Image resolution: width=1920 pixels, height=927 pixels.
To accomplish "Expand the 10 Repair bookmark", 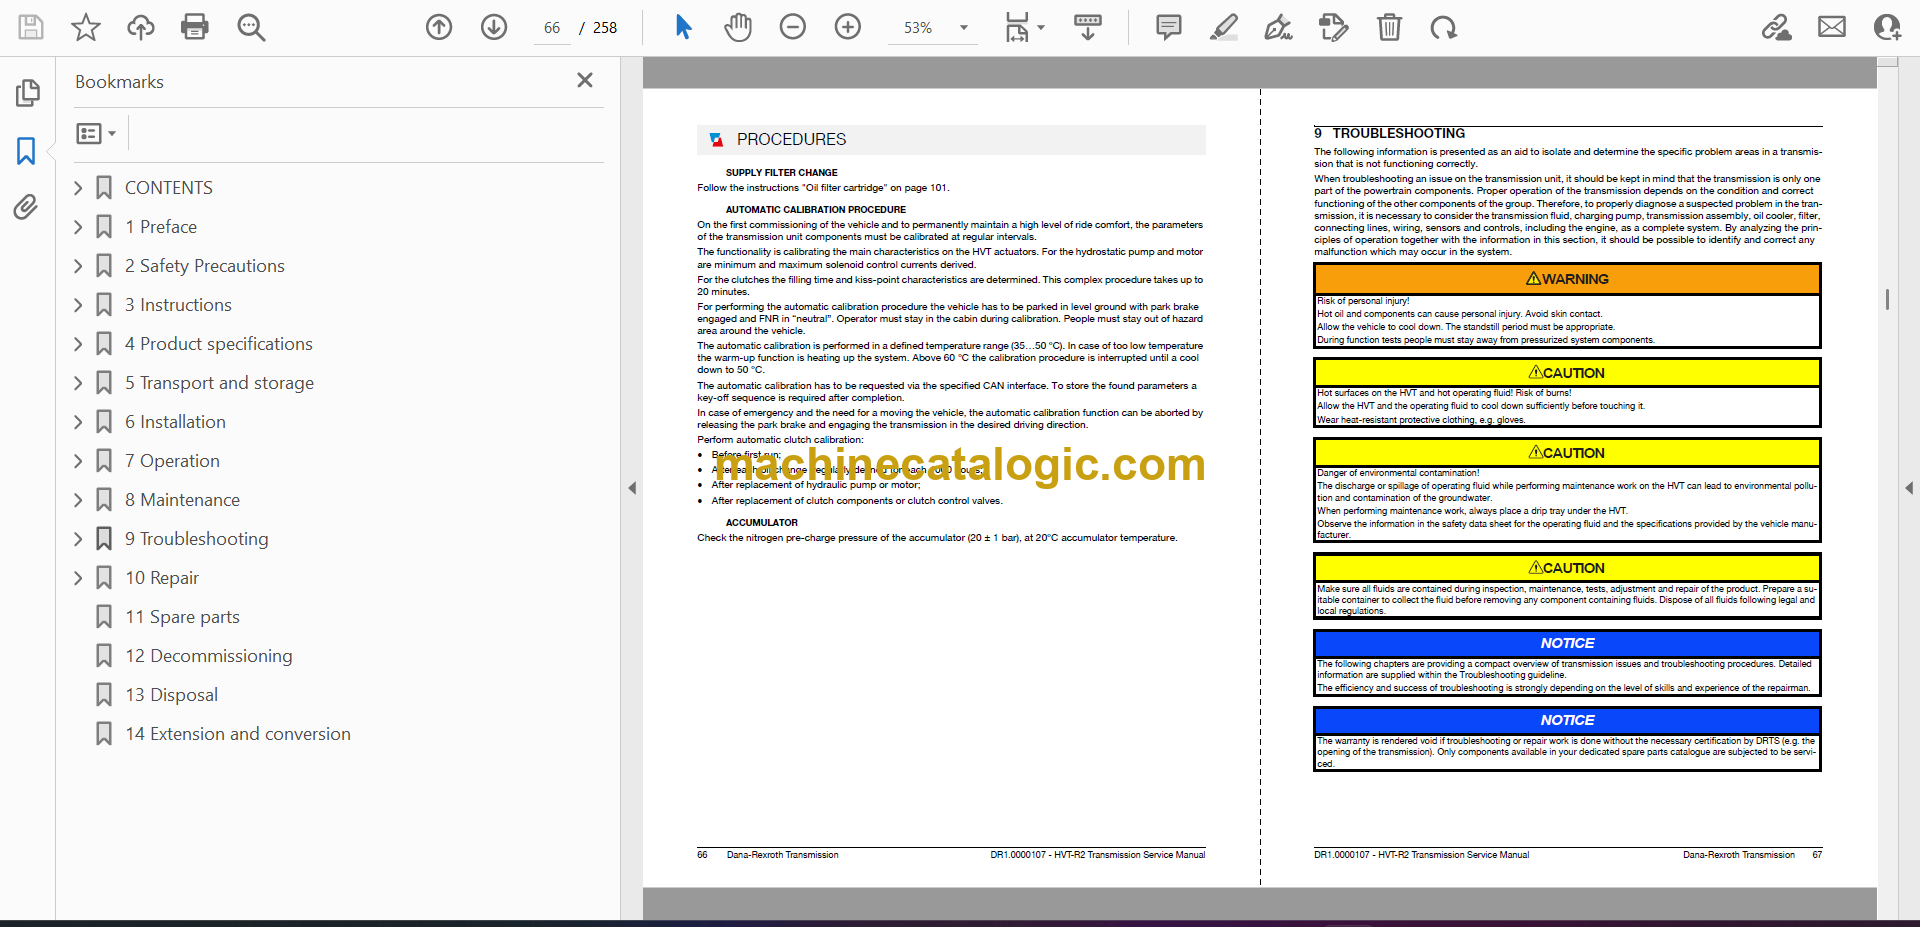I will tap(79, 578).
